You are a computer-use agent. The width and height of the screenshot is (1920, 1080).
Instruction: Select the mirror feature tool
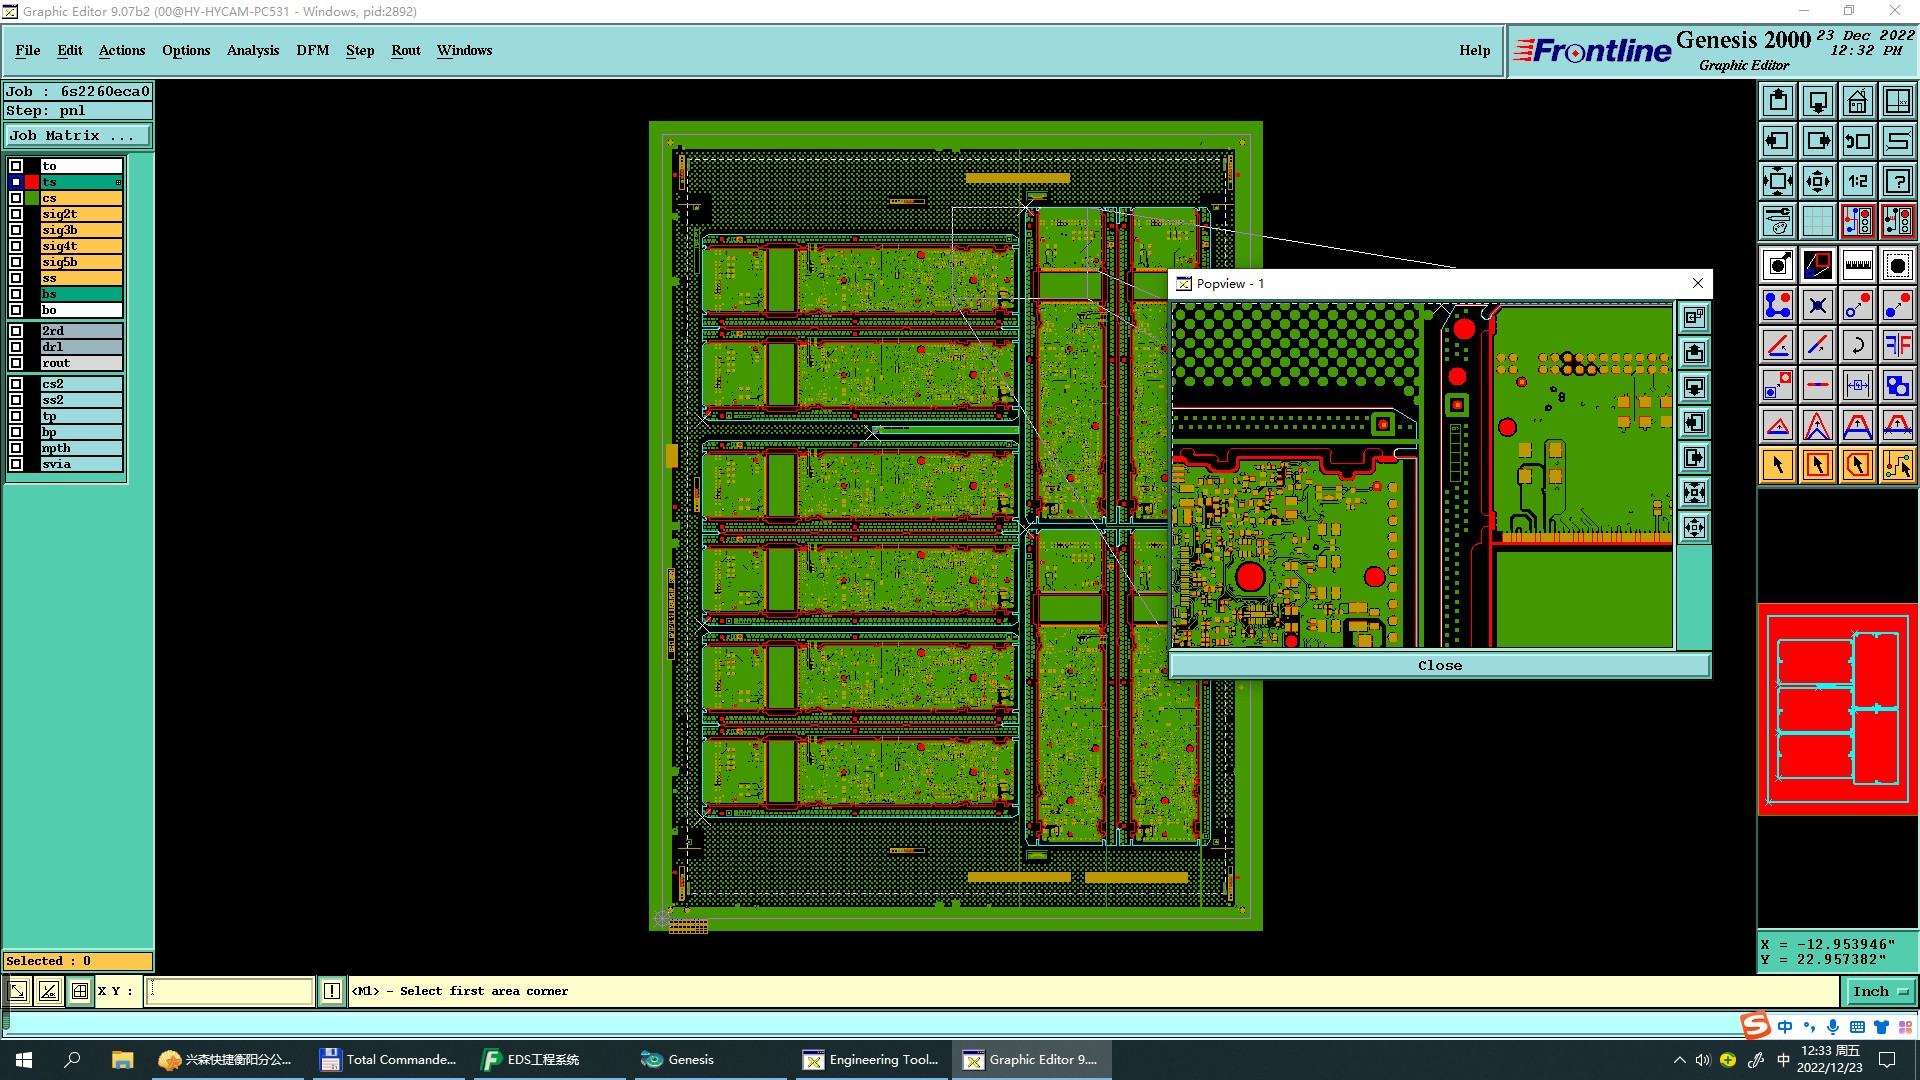coord(1897,346)
